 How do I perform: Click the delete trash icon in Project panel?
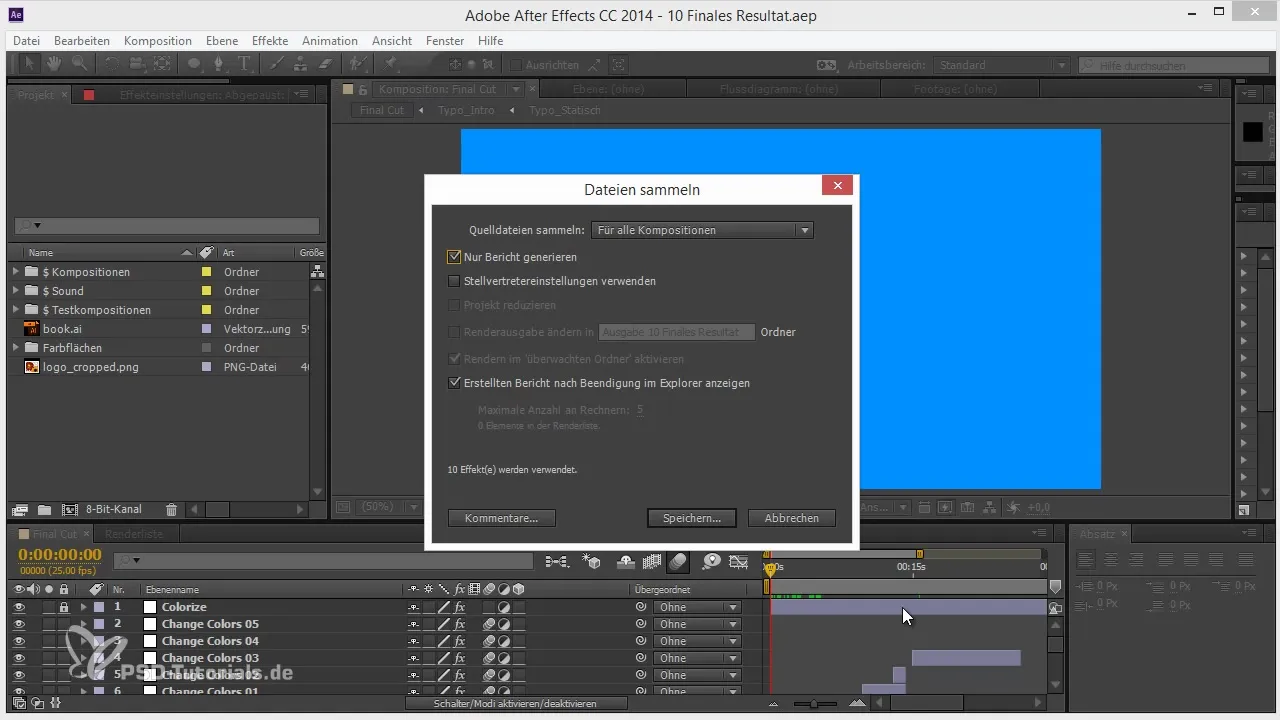point(171,509)
